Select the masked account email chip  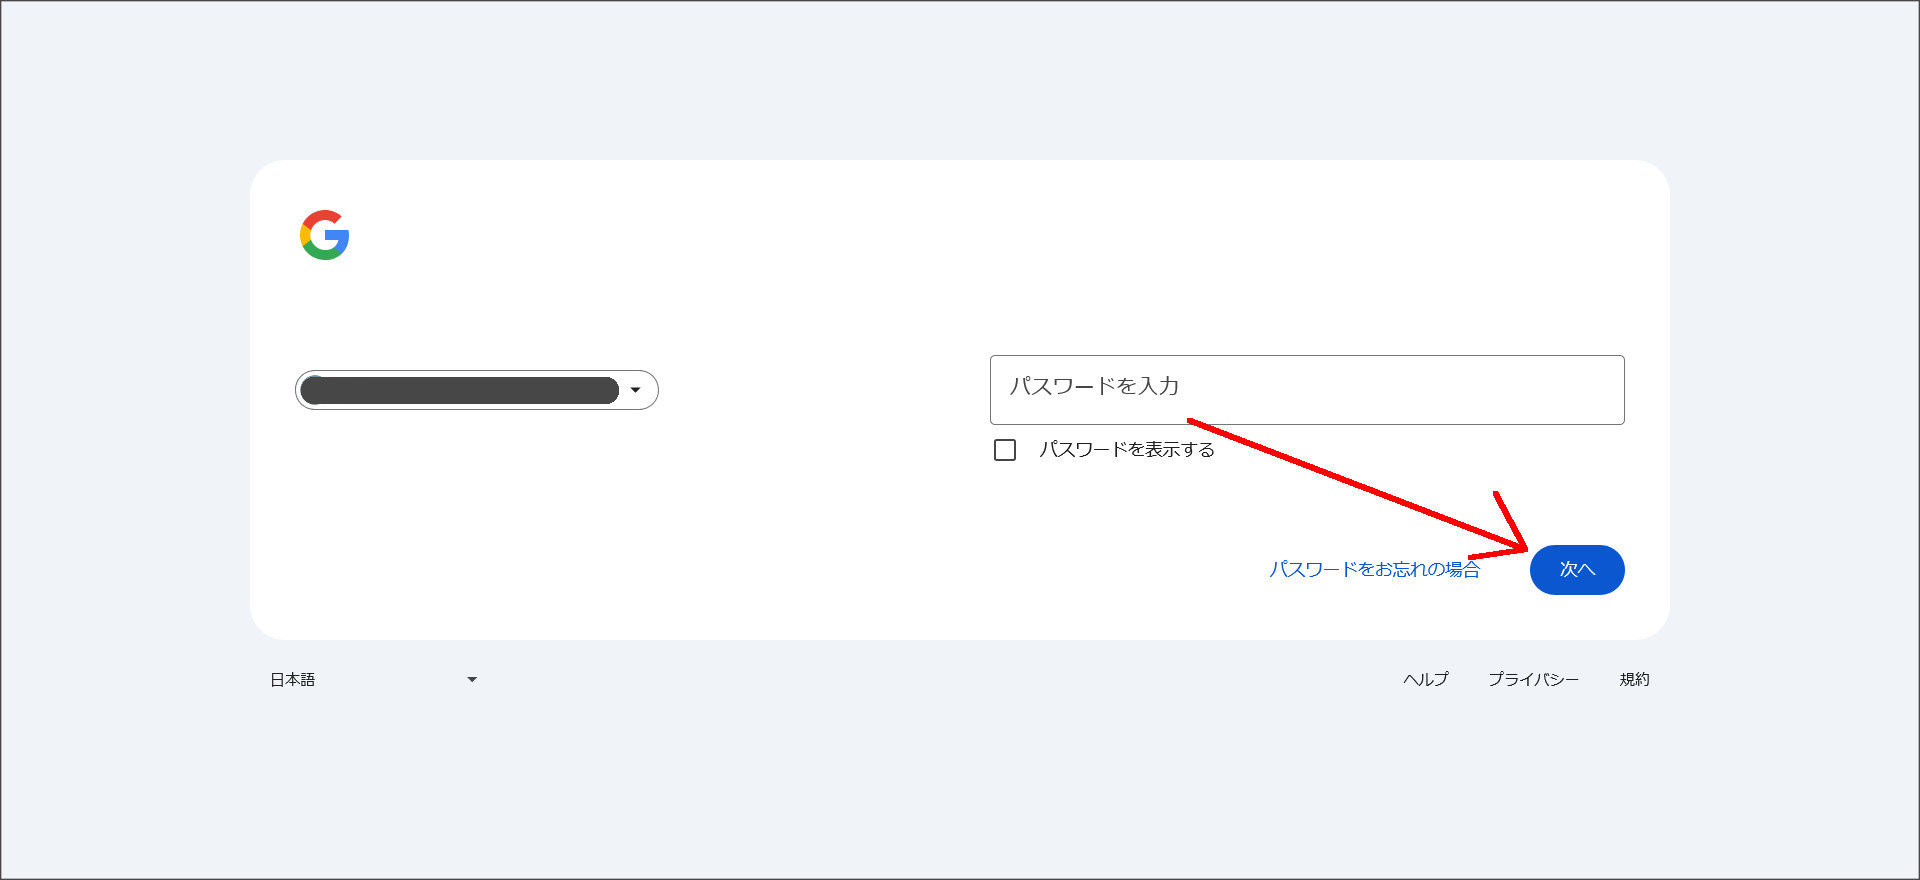(462, 390)
